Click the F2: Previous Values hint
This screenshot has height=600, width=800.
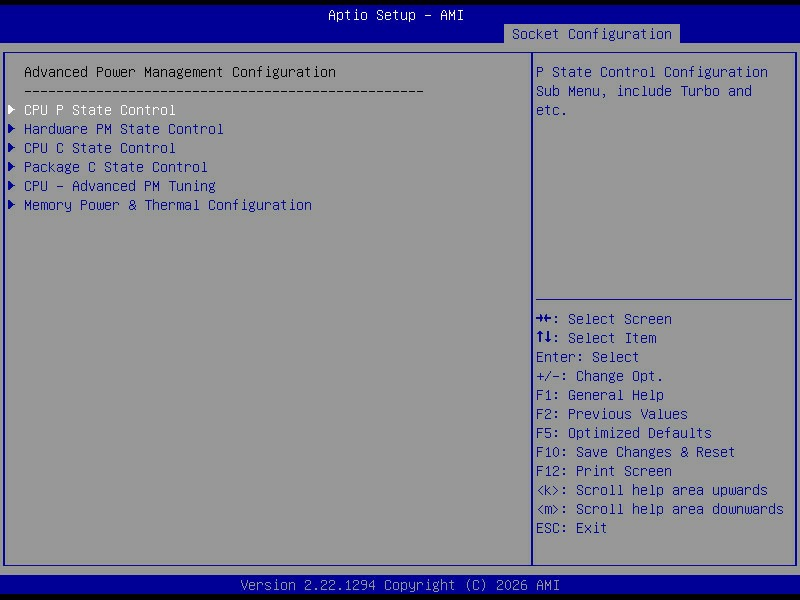point(612,414)
